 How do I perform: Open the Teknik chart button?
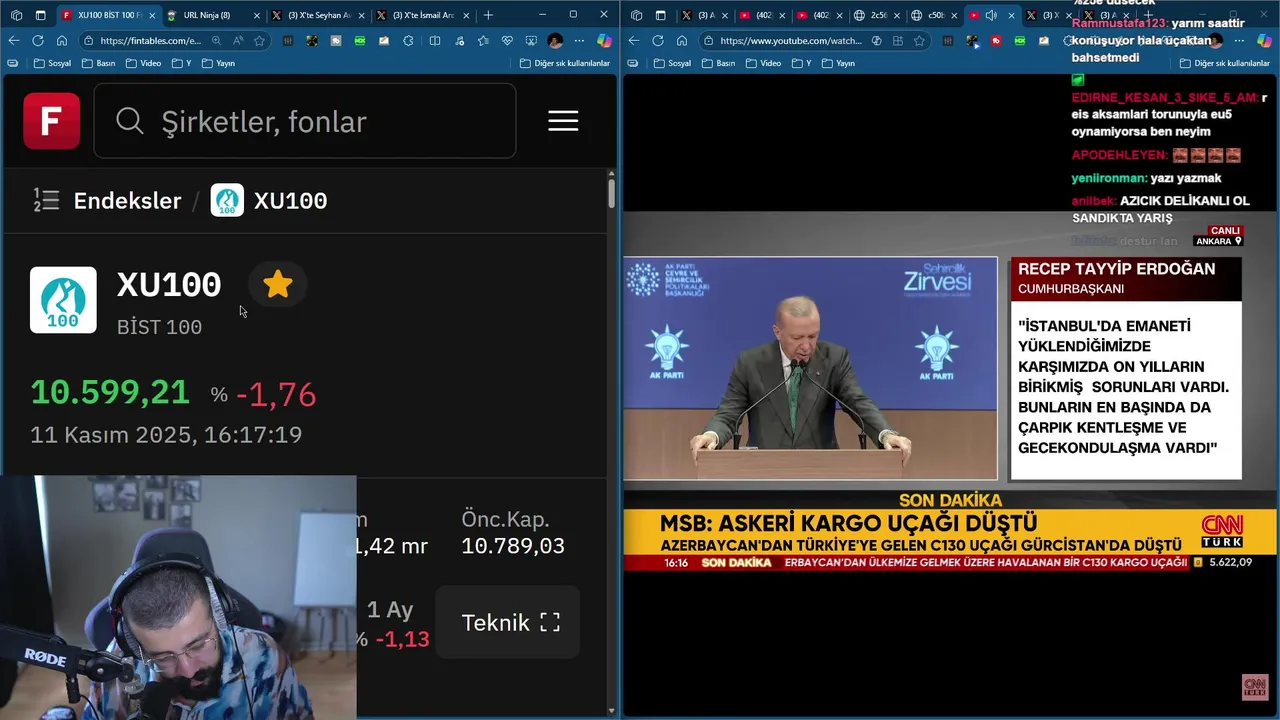[510, 622]
